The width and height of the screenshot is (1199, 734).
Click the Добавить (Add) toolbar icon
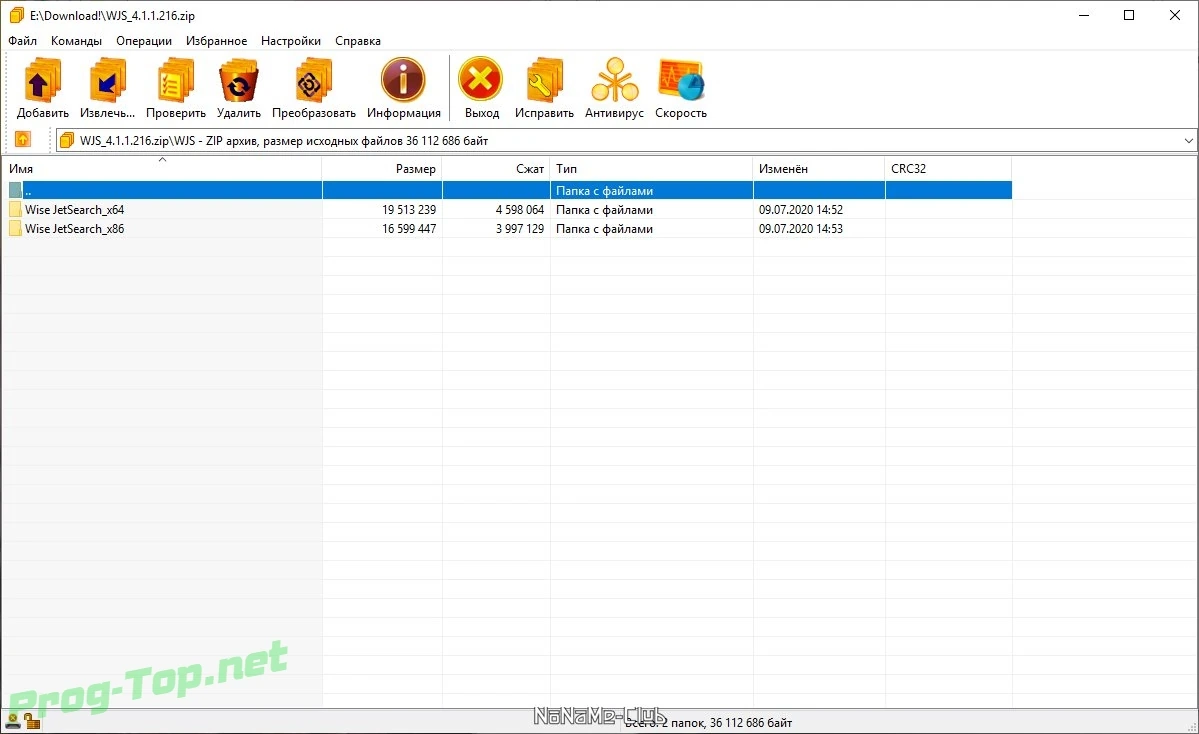tap(42, 80)
